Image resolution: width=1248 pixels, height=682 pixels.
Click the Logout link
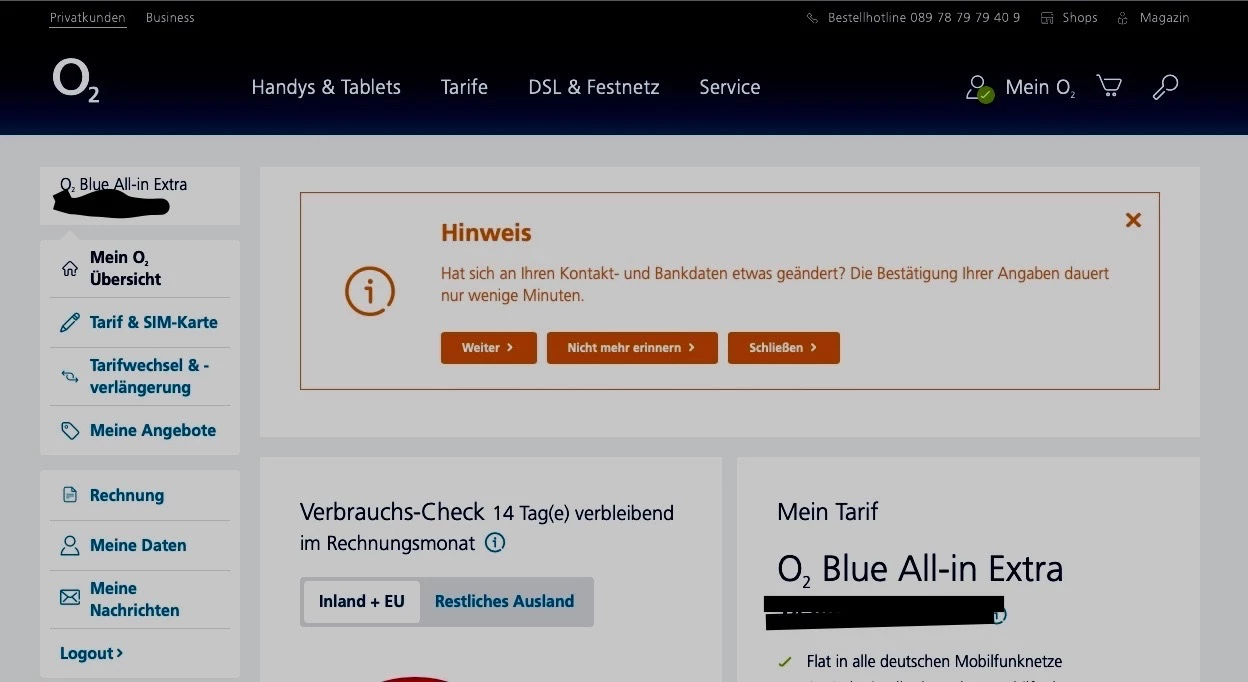pos(92,653)
